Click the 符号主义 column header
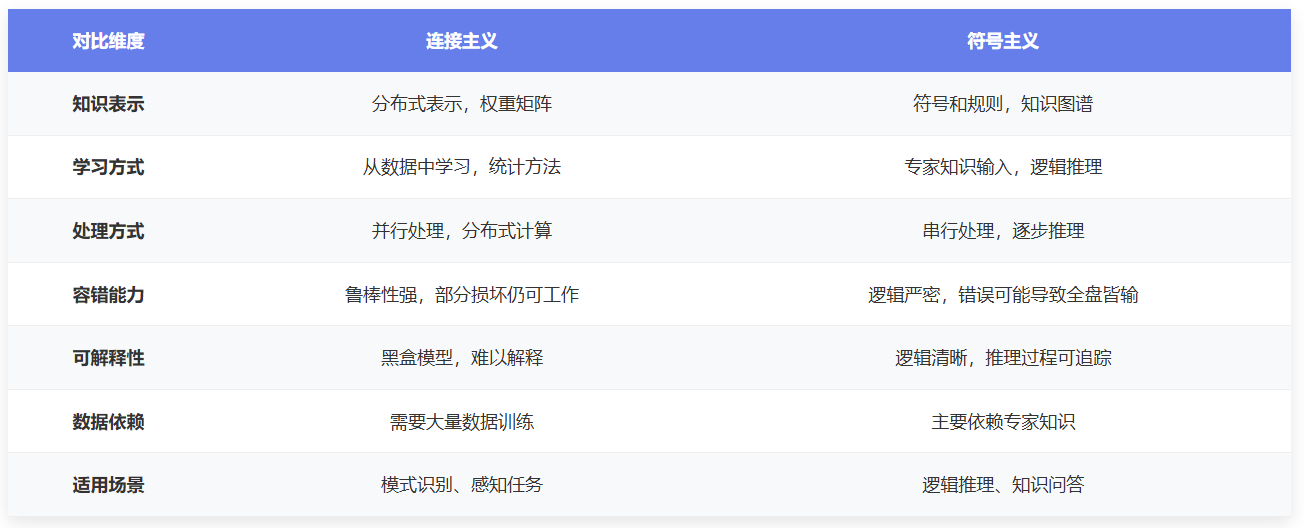This screenshot has width=1304, height=528. click(1003, 41)
